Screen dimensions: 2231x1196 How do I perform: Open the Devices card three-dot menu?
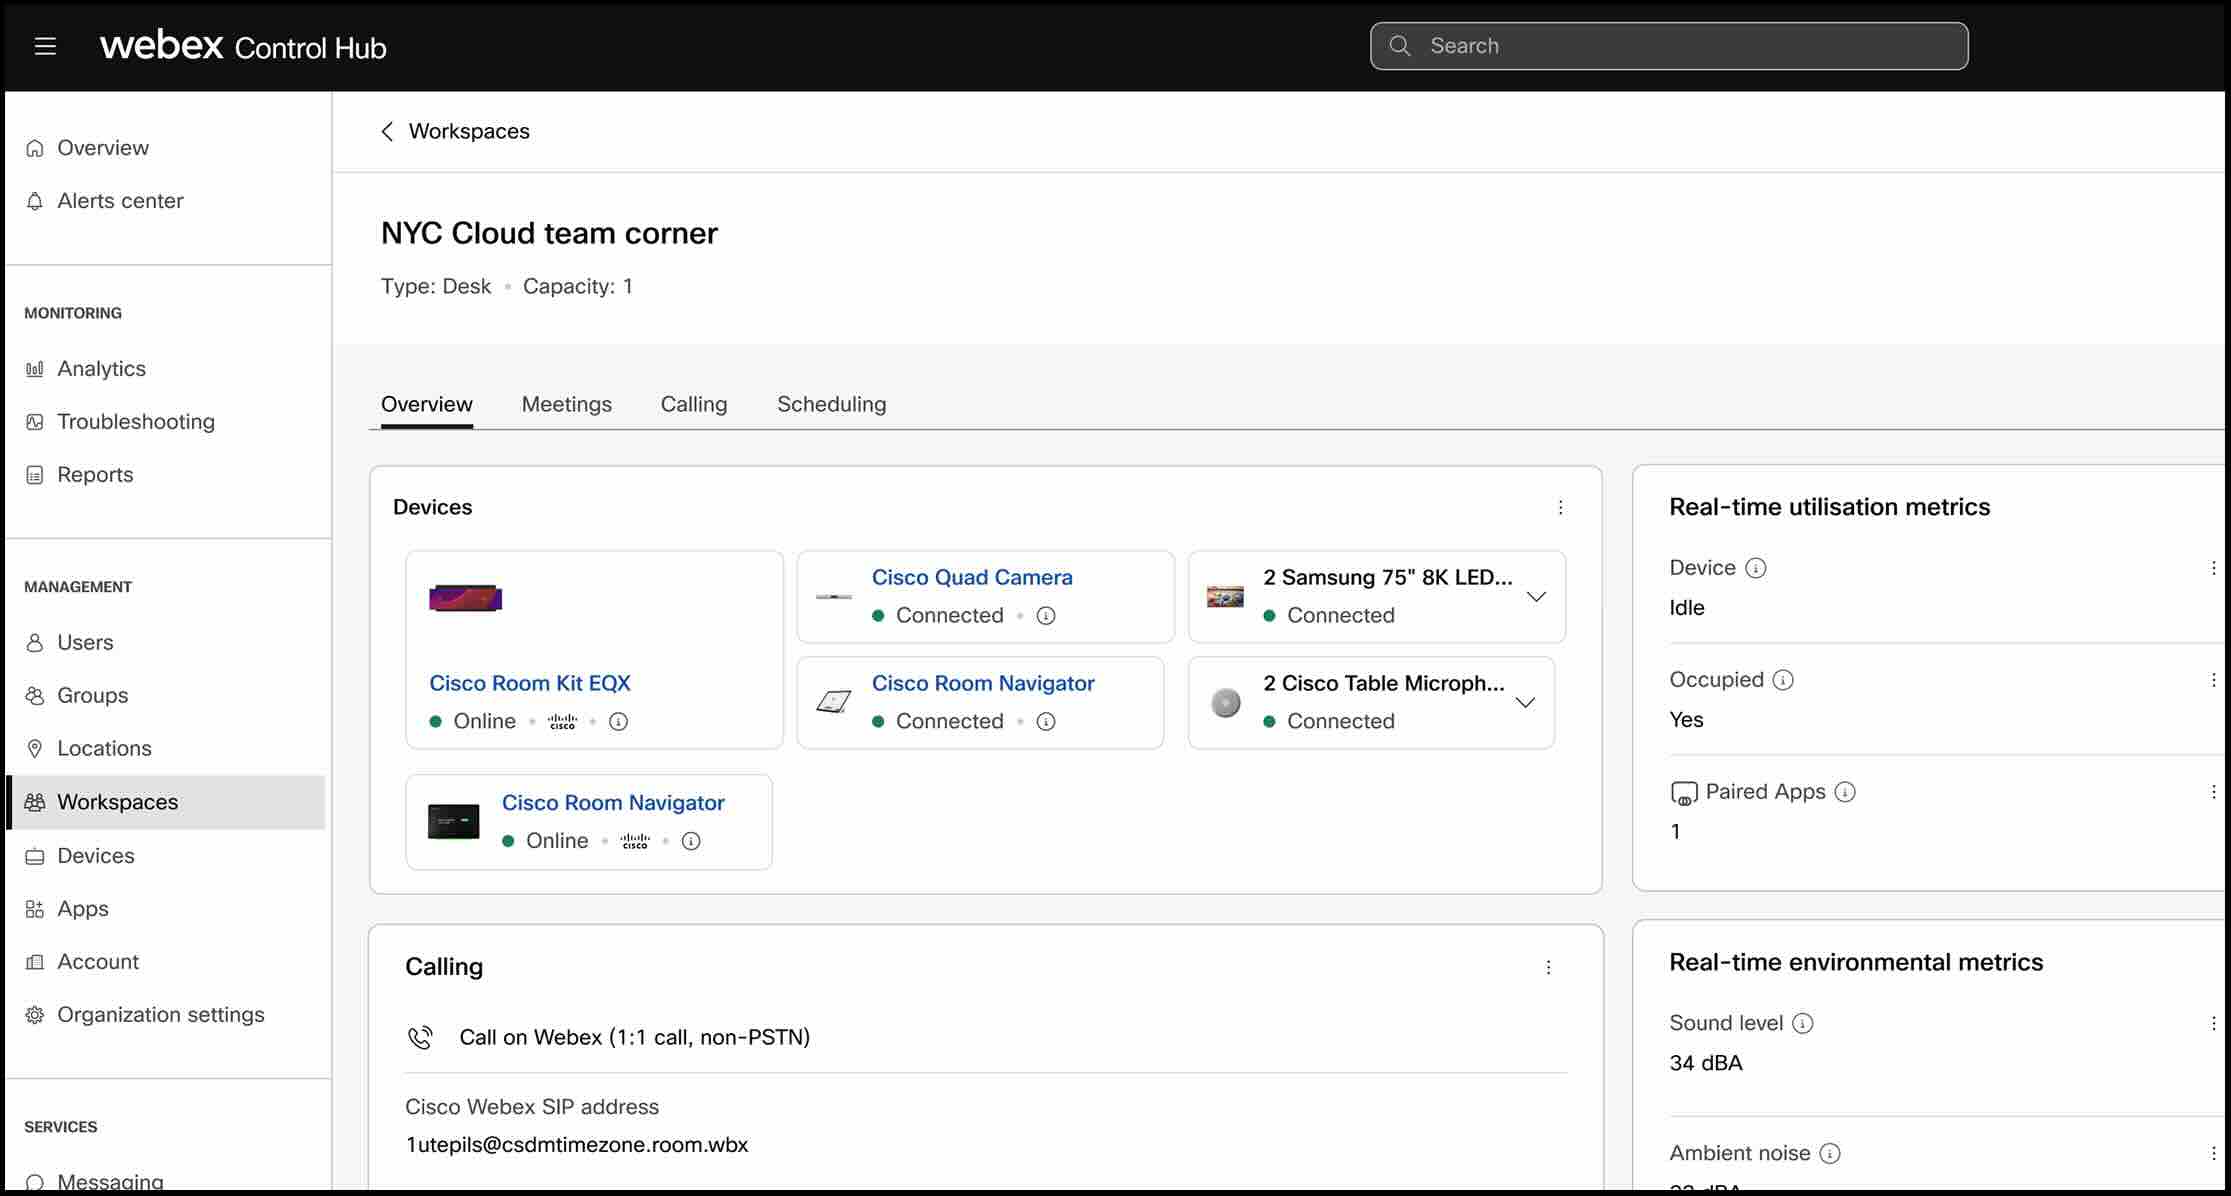1560,508
